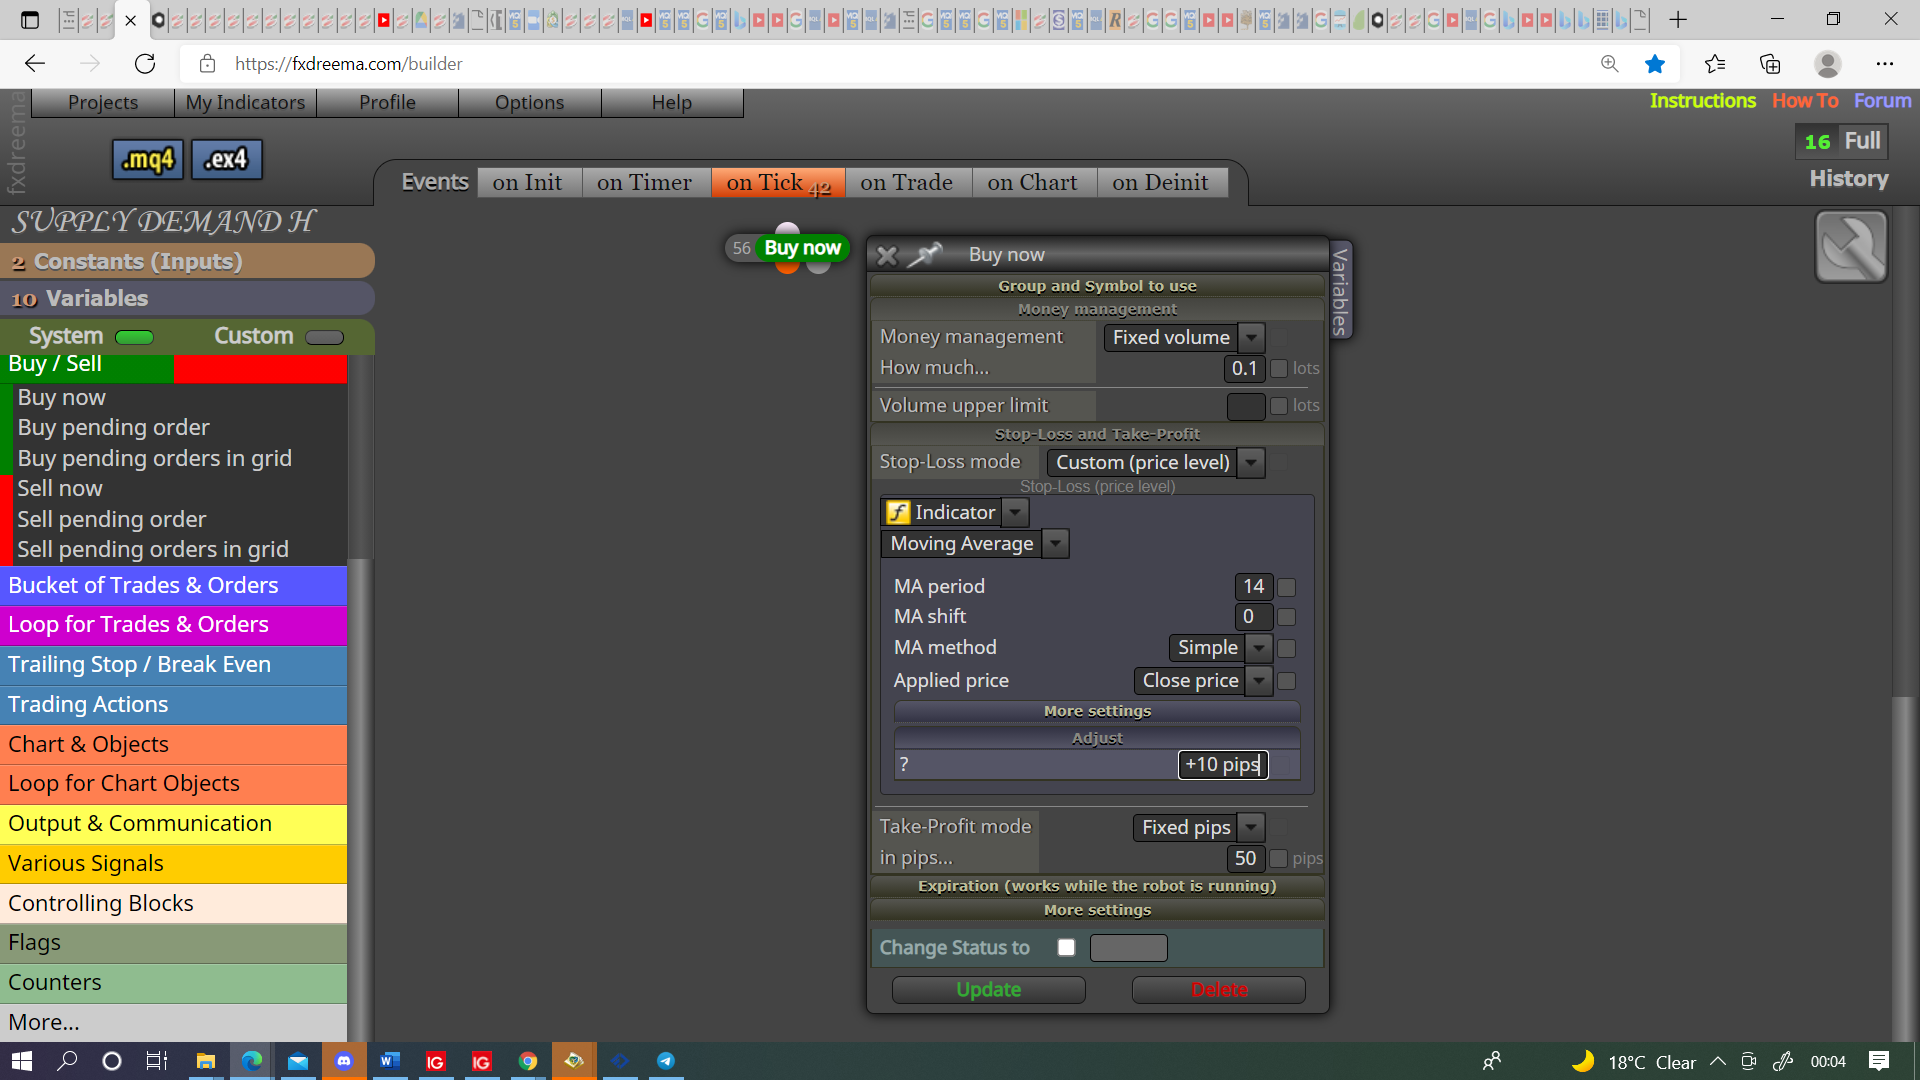The width and height of the screenshot is (1920, 1080).
Task: Open MA method Simple dropdown
Action: [x=1220, y=647]
